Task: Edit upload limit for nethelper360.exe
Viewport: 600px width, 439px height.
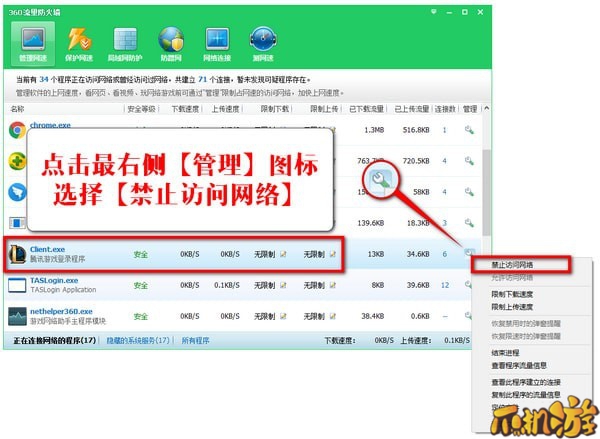Action: click(x=333, y=316)
